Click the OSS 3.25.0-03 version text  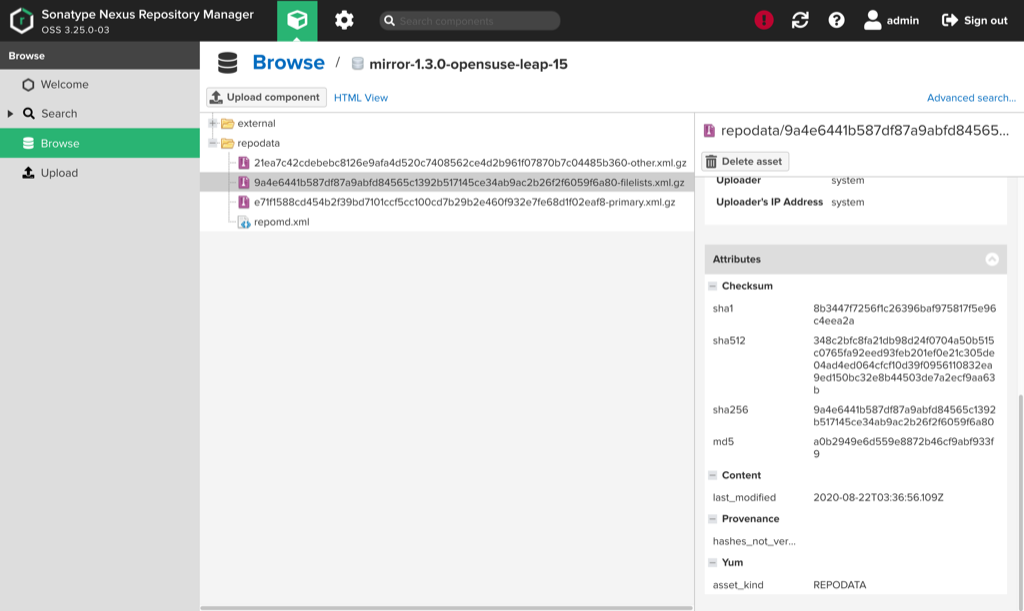75,30
